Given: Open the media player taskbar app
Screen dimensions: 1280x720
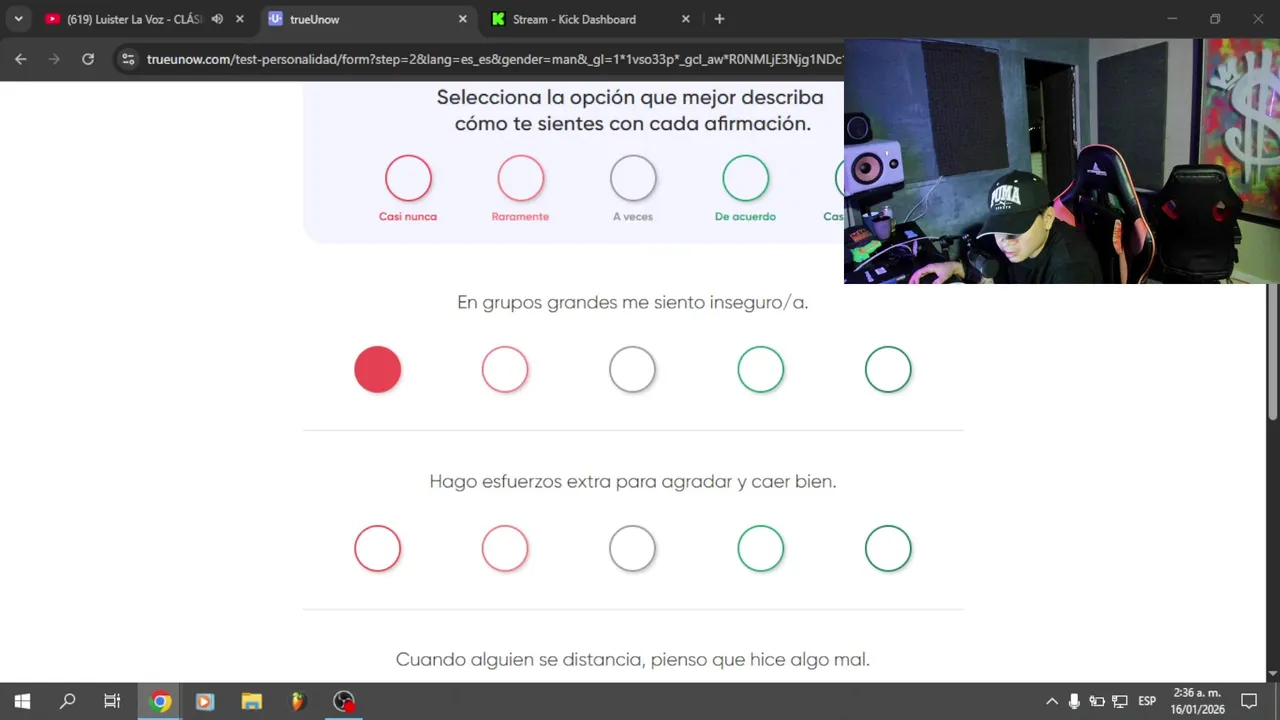Looking at the screenshot, I should 205,701.
